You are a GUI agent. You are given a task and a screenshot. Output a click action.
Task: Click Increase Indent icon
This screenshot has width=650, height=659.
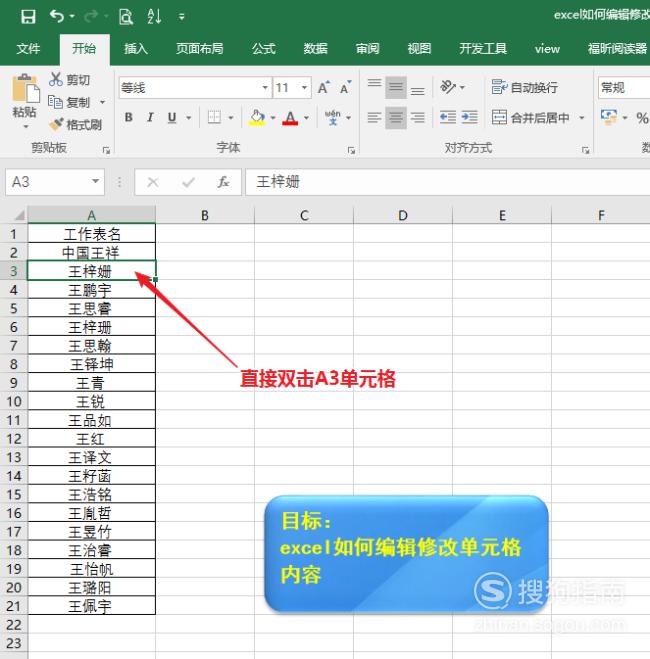click(x=469, y=117)
